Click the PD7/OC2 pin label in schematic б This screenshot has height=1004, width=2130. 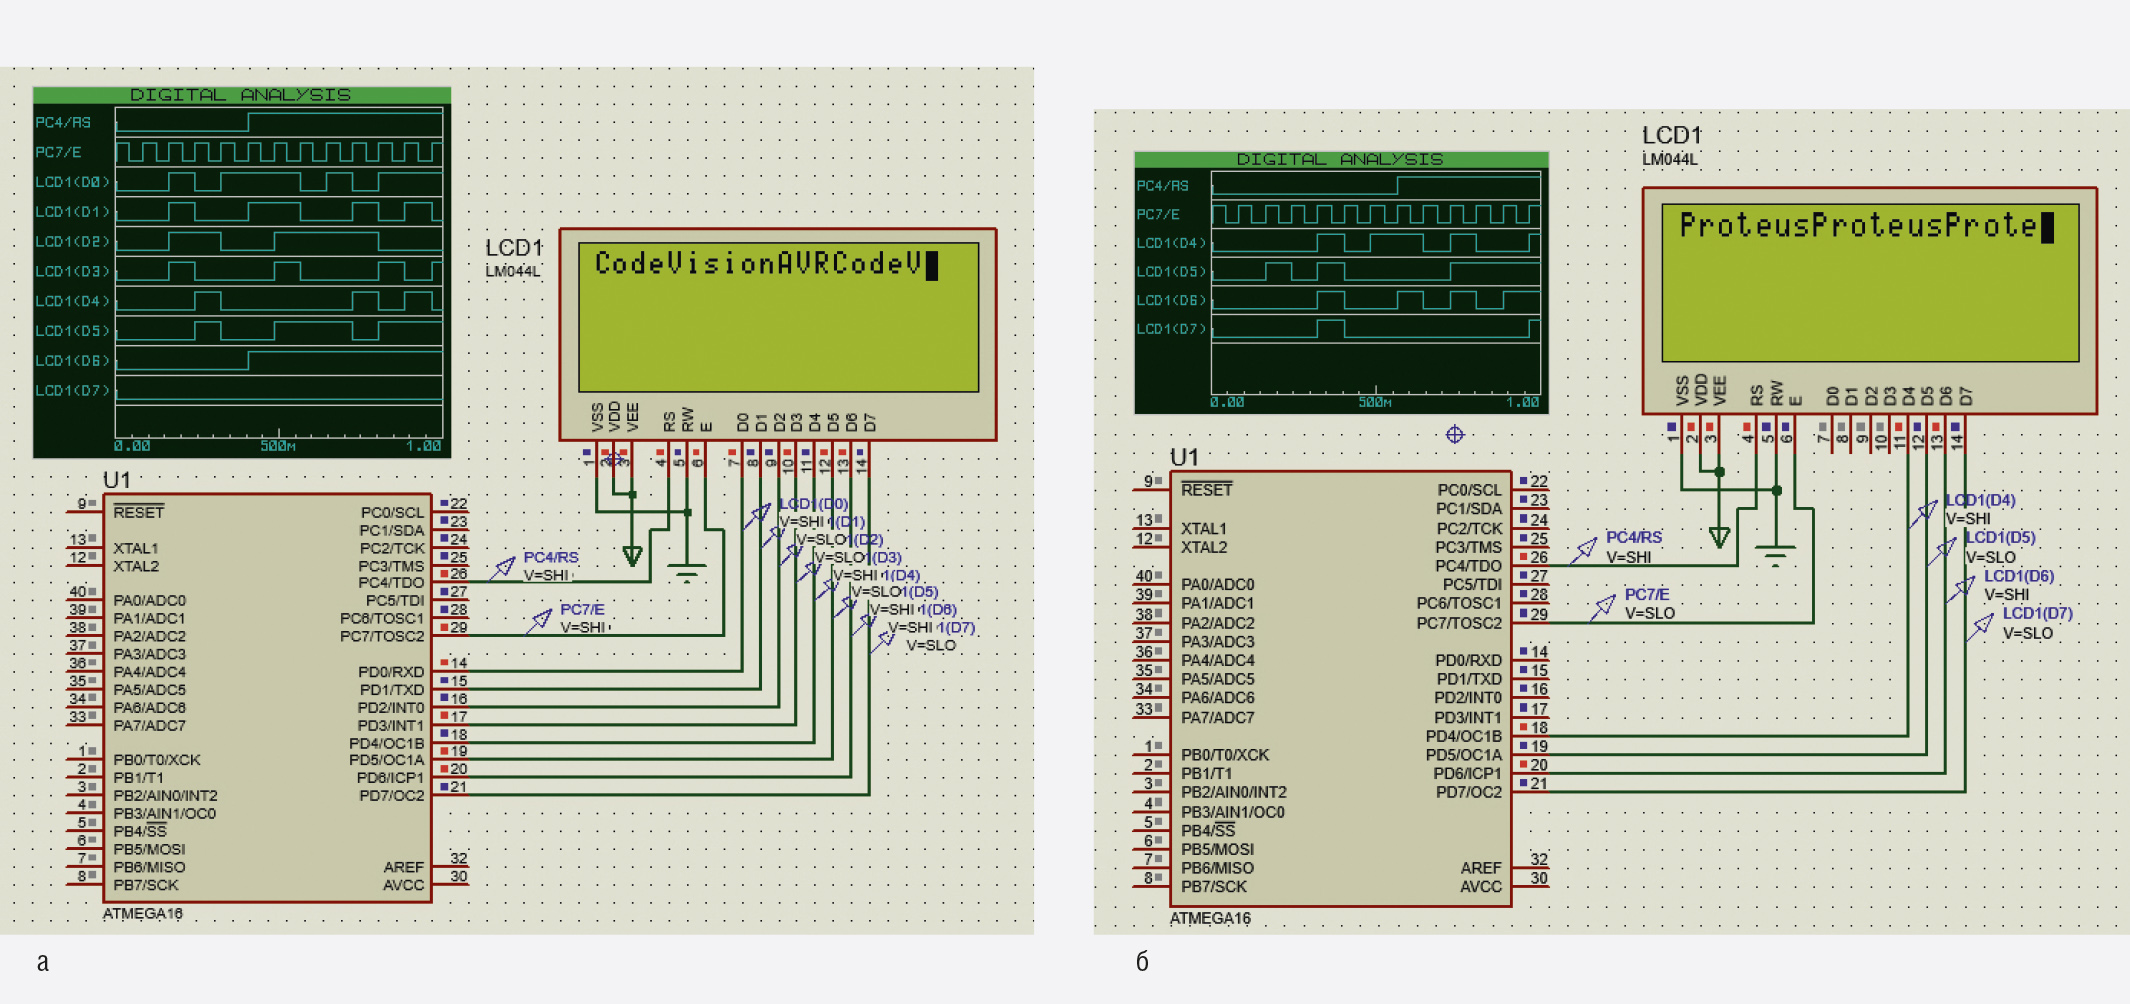click(x=1469, y=792)
